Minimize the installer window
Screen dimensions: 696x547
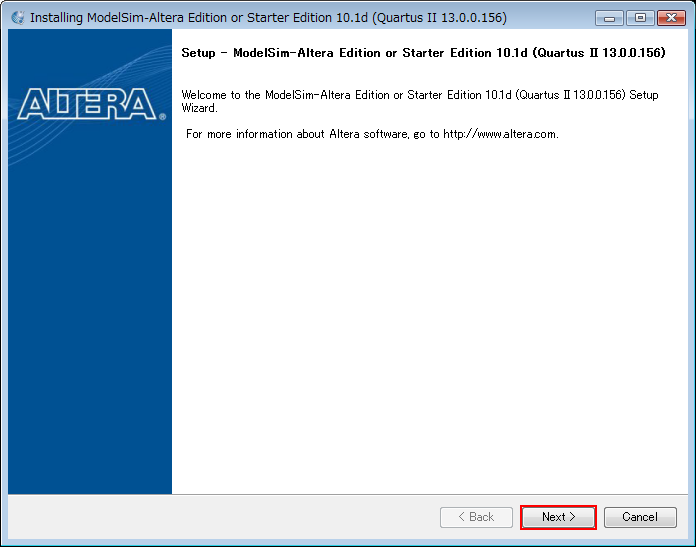[x=609, y=18]
